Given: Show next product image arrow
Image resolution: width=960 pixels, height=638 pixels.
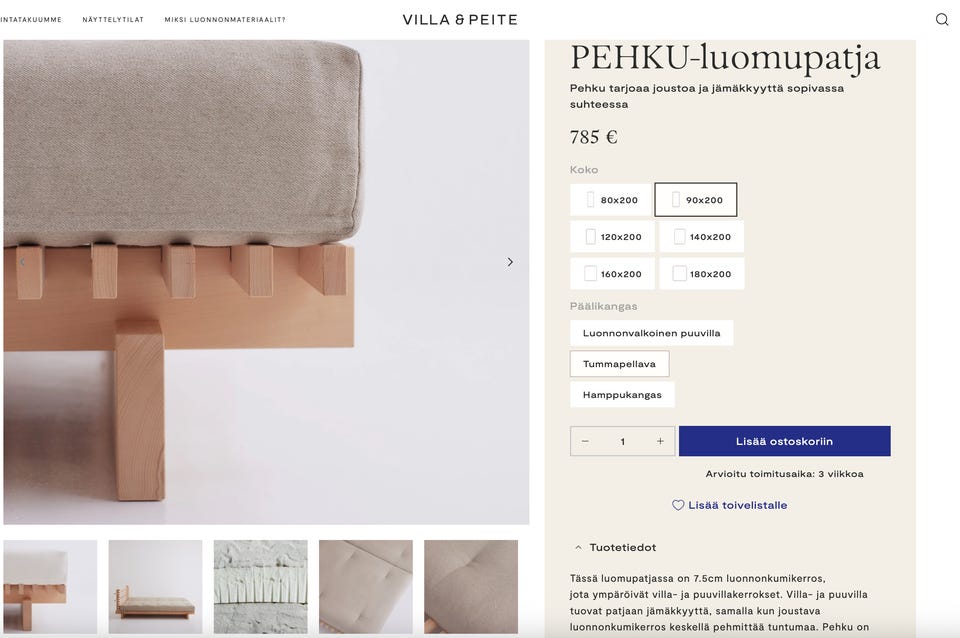Looking at the screenshot, I should point(510,262).
